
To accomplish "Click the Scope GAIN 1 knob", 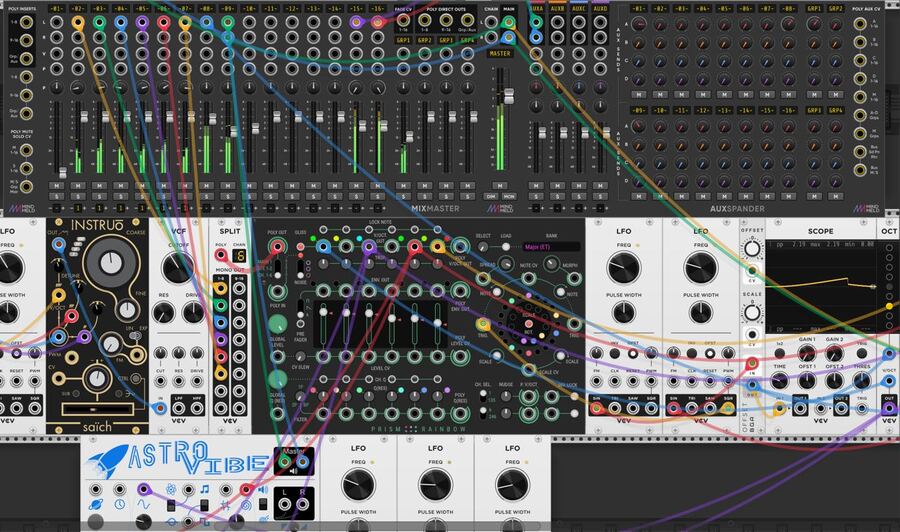I will tap(807, 354).
